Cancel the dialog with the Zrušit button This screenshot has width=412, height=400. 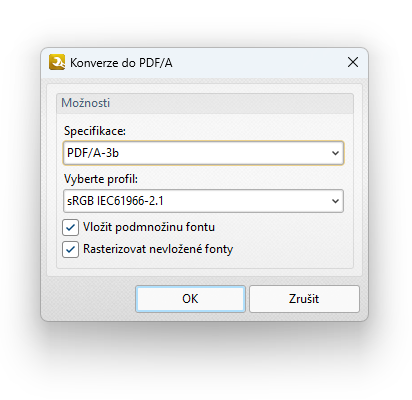point(304,299)
